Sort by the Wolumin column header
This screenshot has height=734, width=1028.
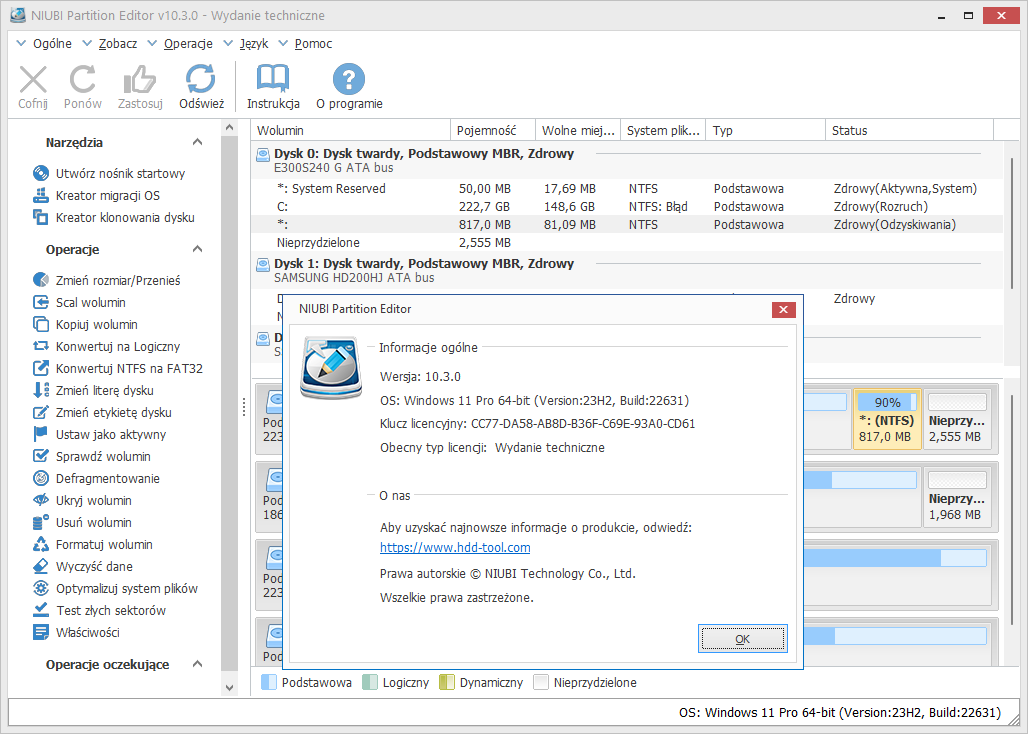pos(351,130)
